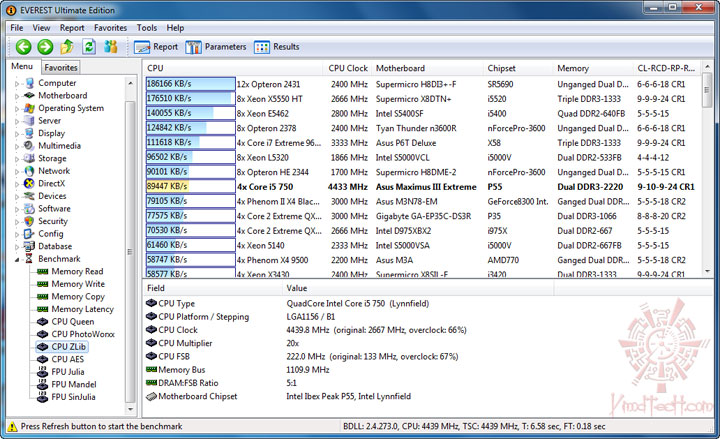
Task: Click the Value column header
Action: click(417, 288)
